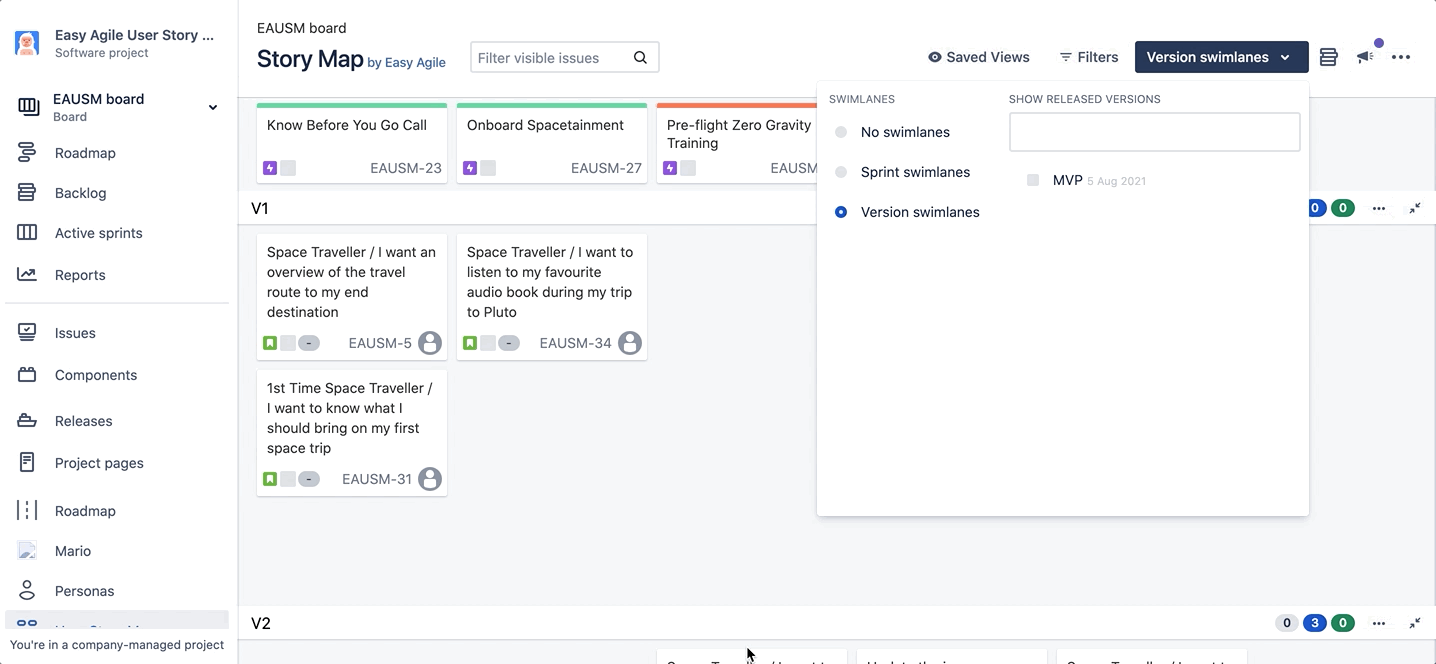The height and width of the screenshot is (664, 1436).
Task: Select the Version swimlanes radio option
Action: [841, 212]
